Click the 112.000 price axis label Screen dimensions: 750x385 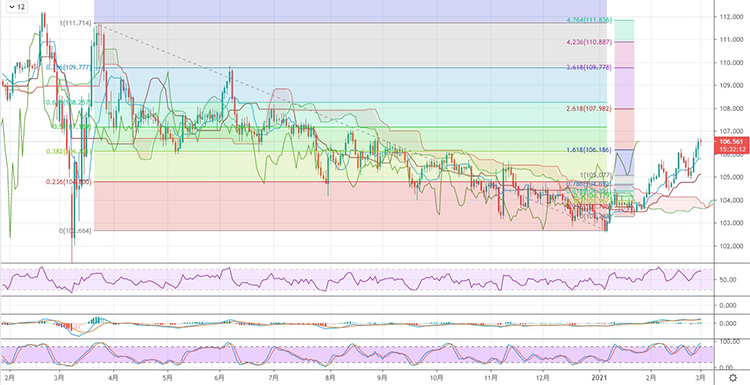click(x=731, y=17)
